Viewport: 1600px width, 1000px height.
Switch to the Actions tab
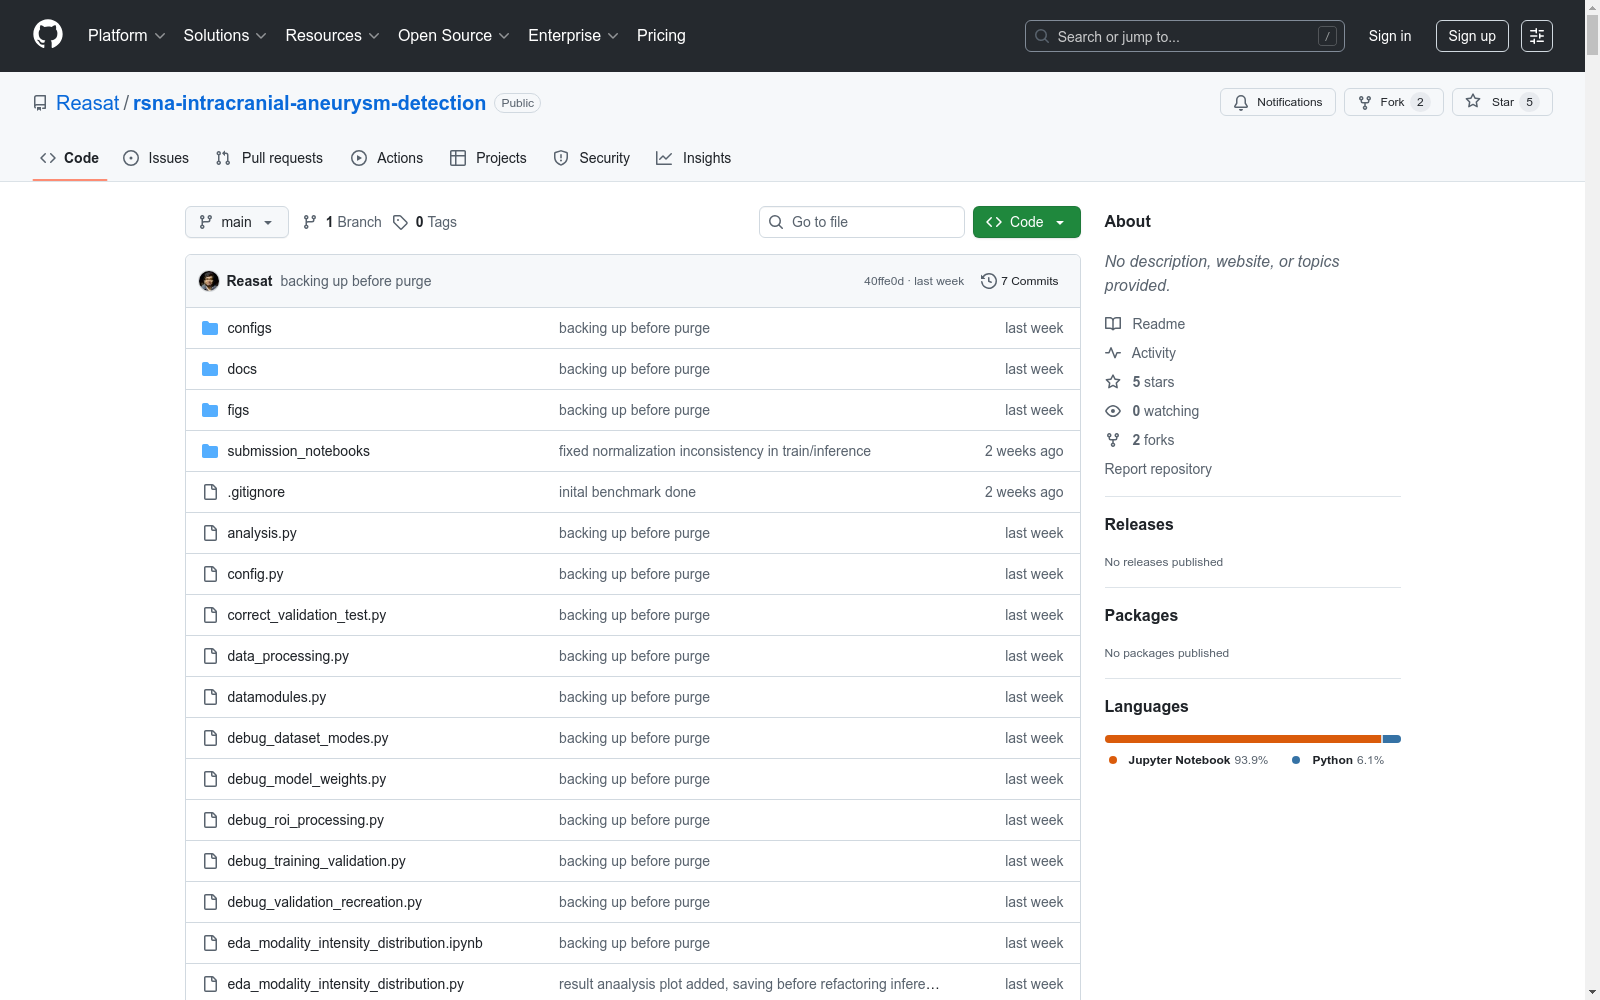387,158
